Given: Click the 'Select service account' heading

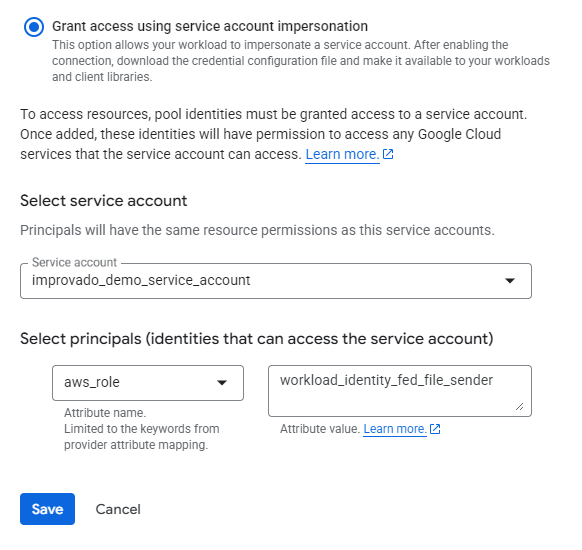Looking at the screenshot, I should [x=104, y=201].
